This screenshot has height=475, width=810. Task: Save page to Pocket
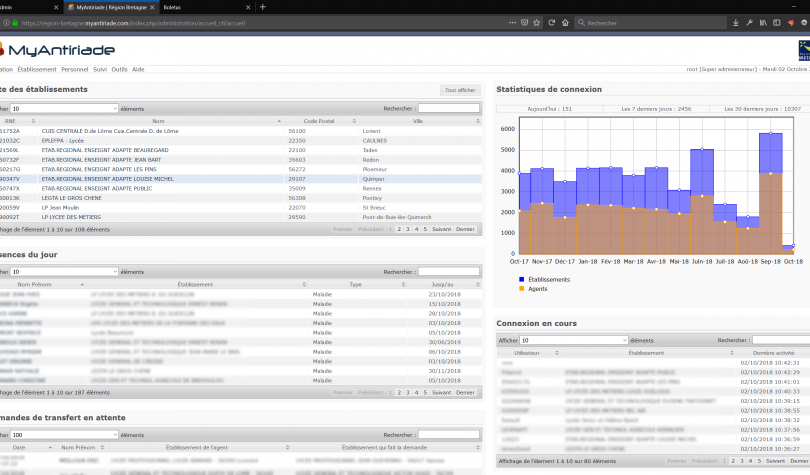pyautogui.click(x=524, y=23)
